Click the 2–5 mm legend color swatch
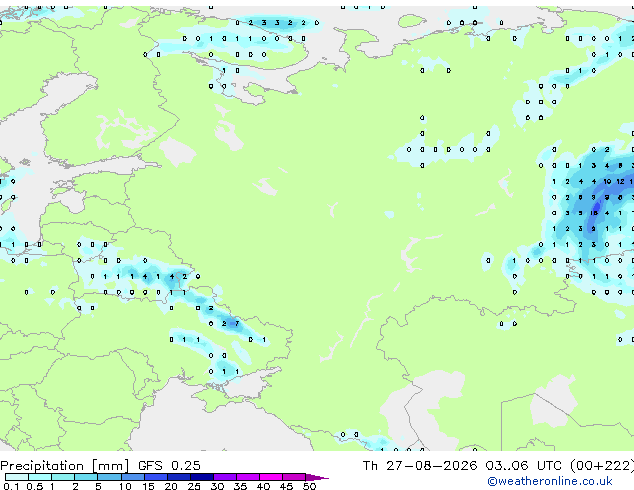This screenshot has width=634, height=490. pos(86,477)
